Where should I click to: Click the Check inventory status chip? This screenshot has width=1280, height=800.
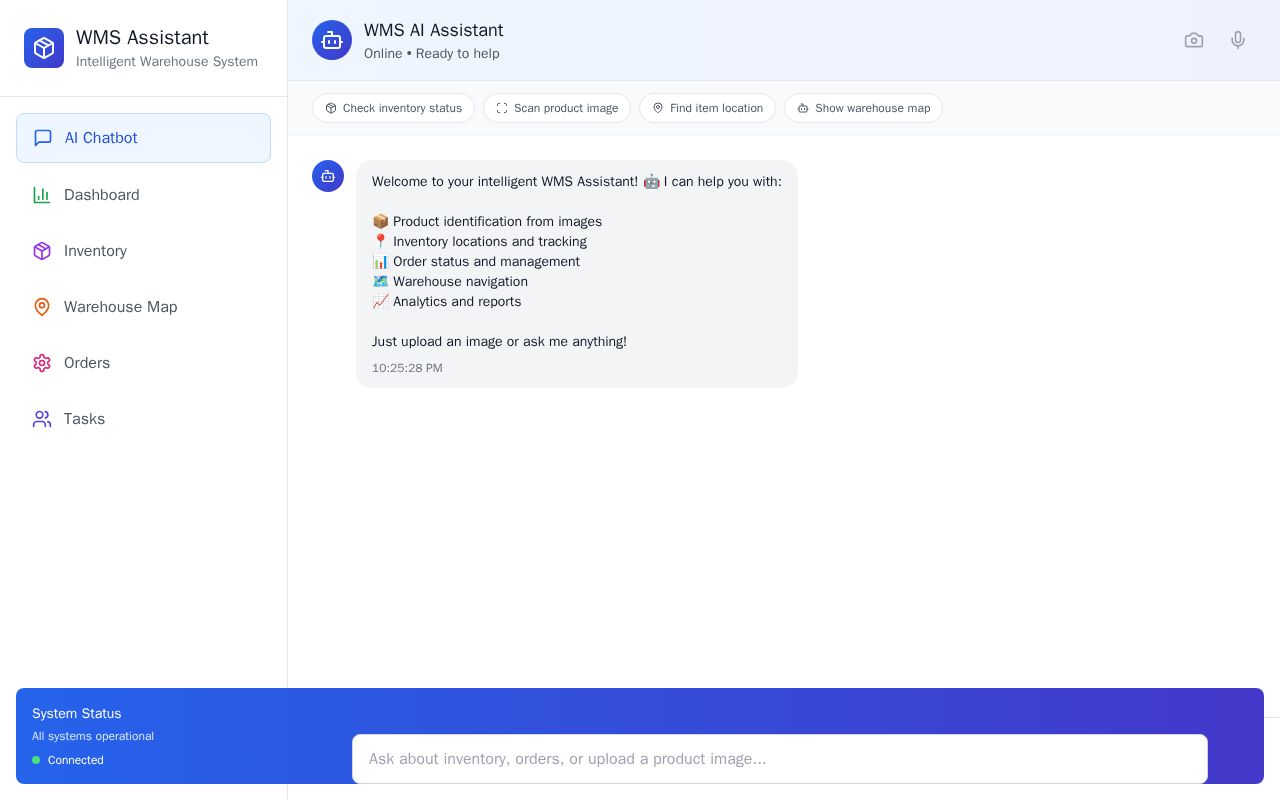coord(393,108)
